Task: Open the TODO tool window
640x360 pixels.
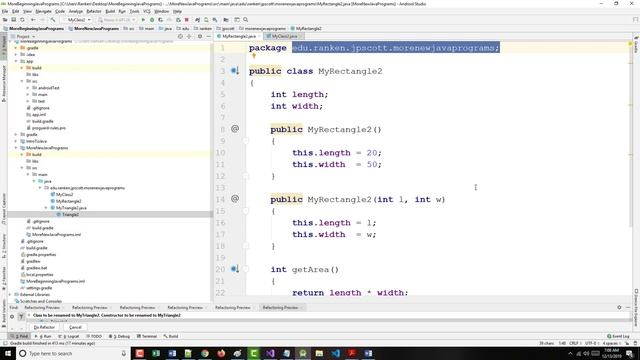Action: pos(94,336)
